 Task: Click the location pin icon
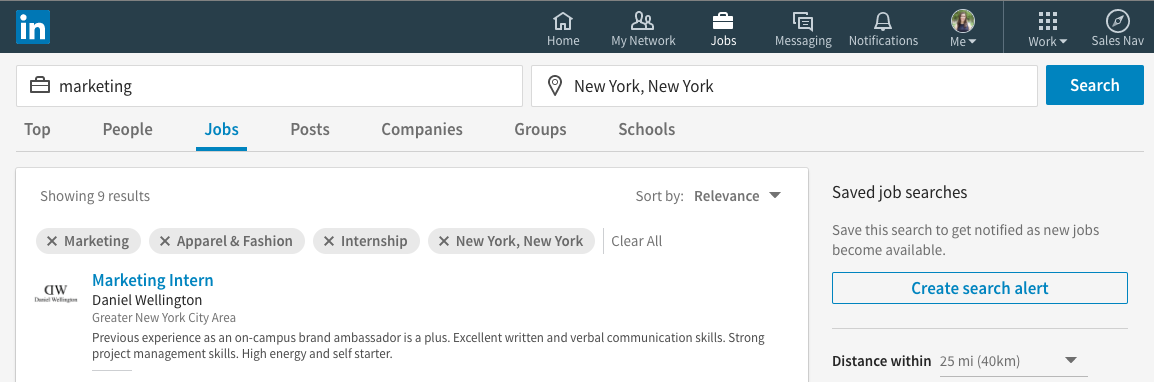pos(556,86)
